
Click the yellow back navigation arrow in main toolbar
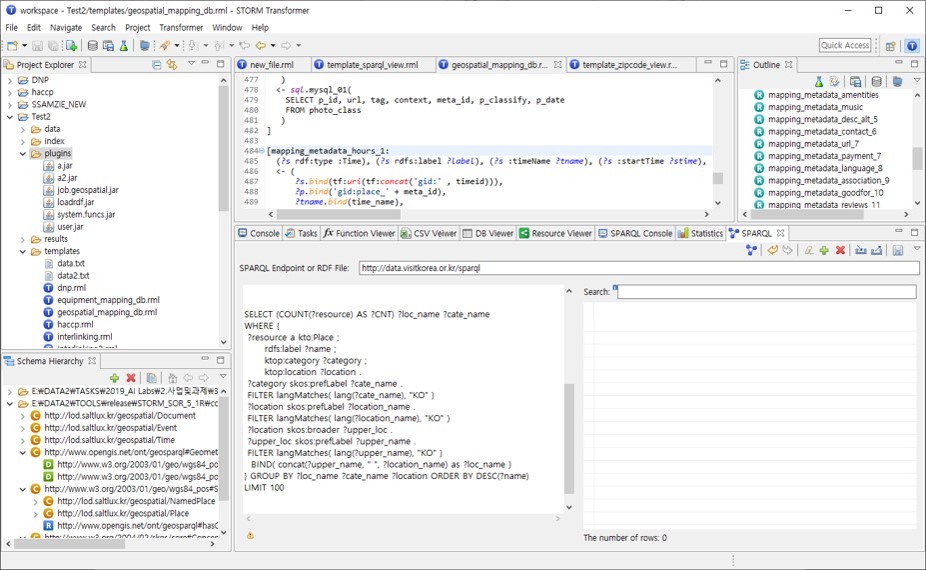click(x=260, y=45)
